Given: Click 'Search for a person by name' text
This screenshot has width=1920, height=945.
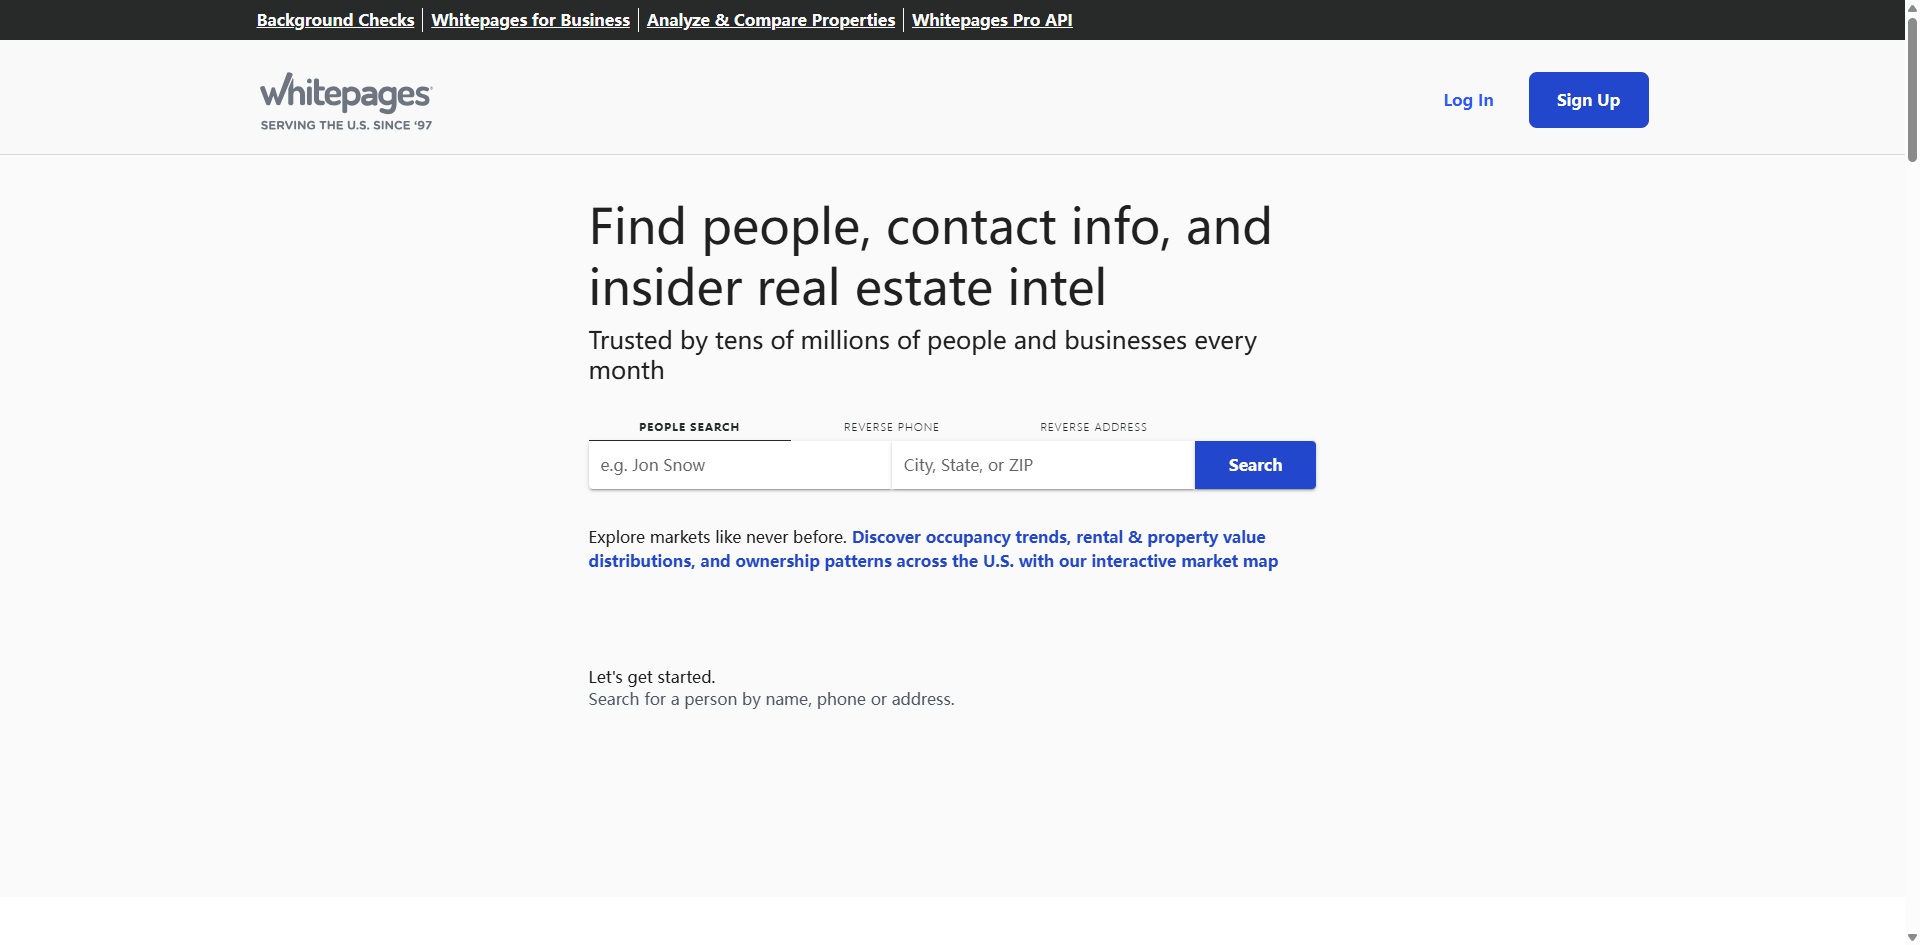Looking at the screenshot, I should tap(771, 699).
